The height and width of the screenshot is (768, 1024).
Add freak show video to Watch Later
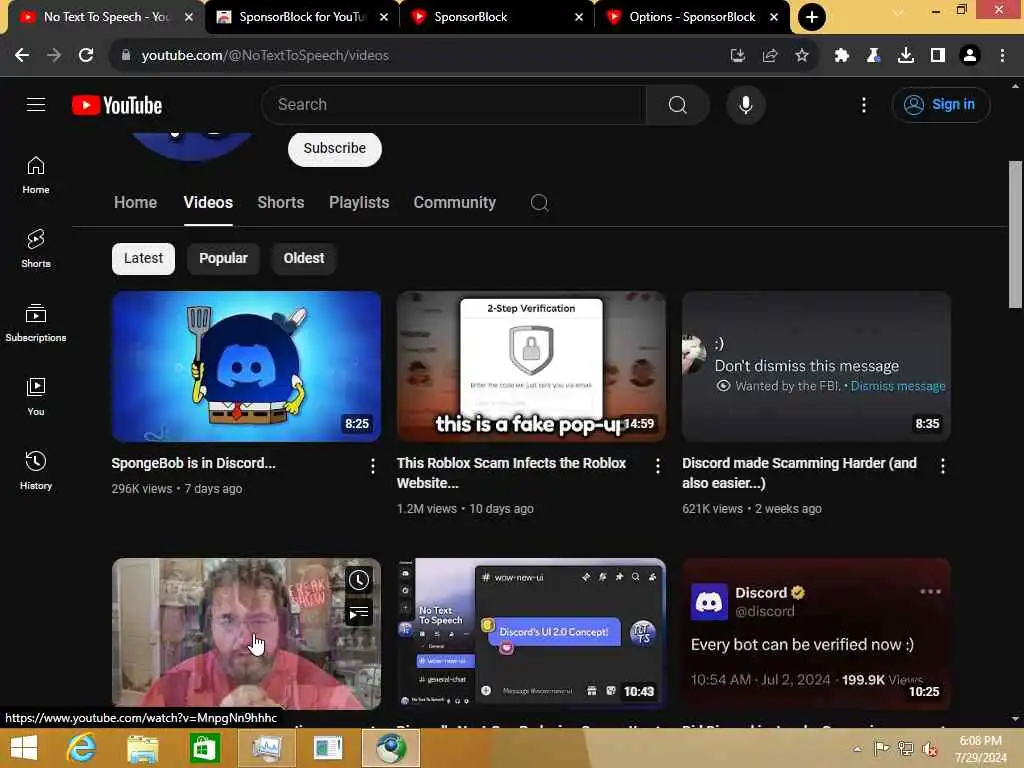coord(359,580)
